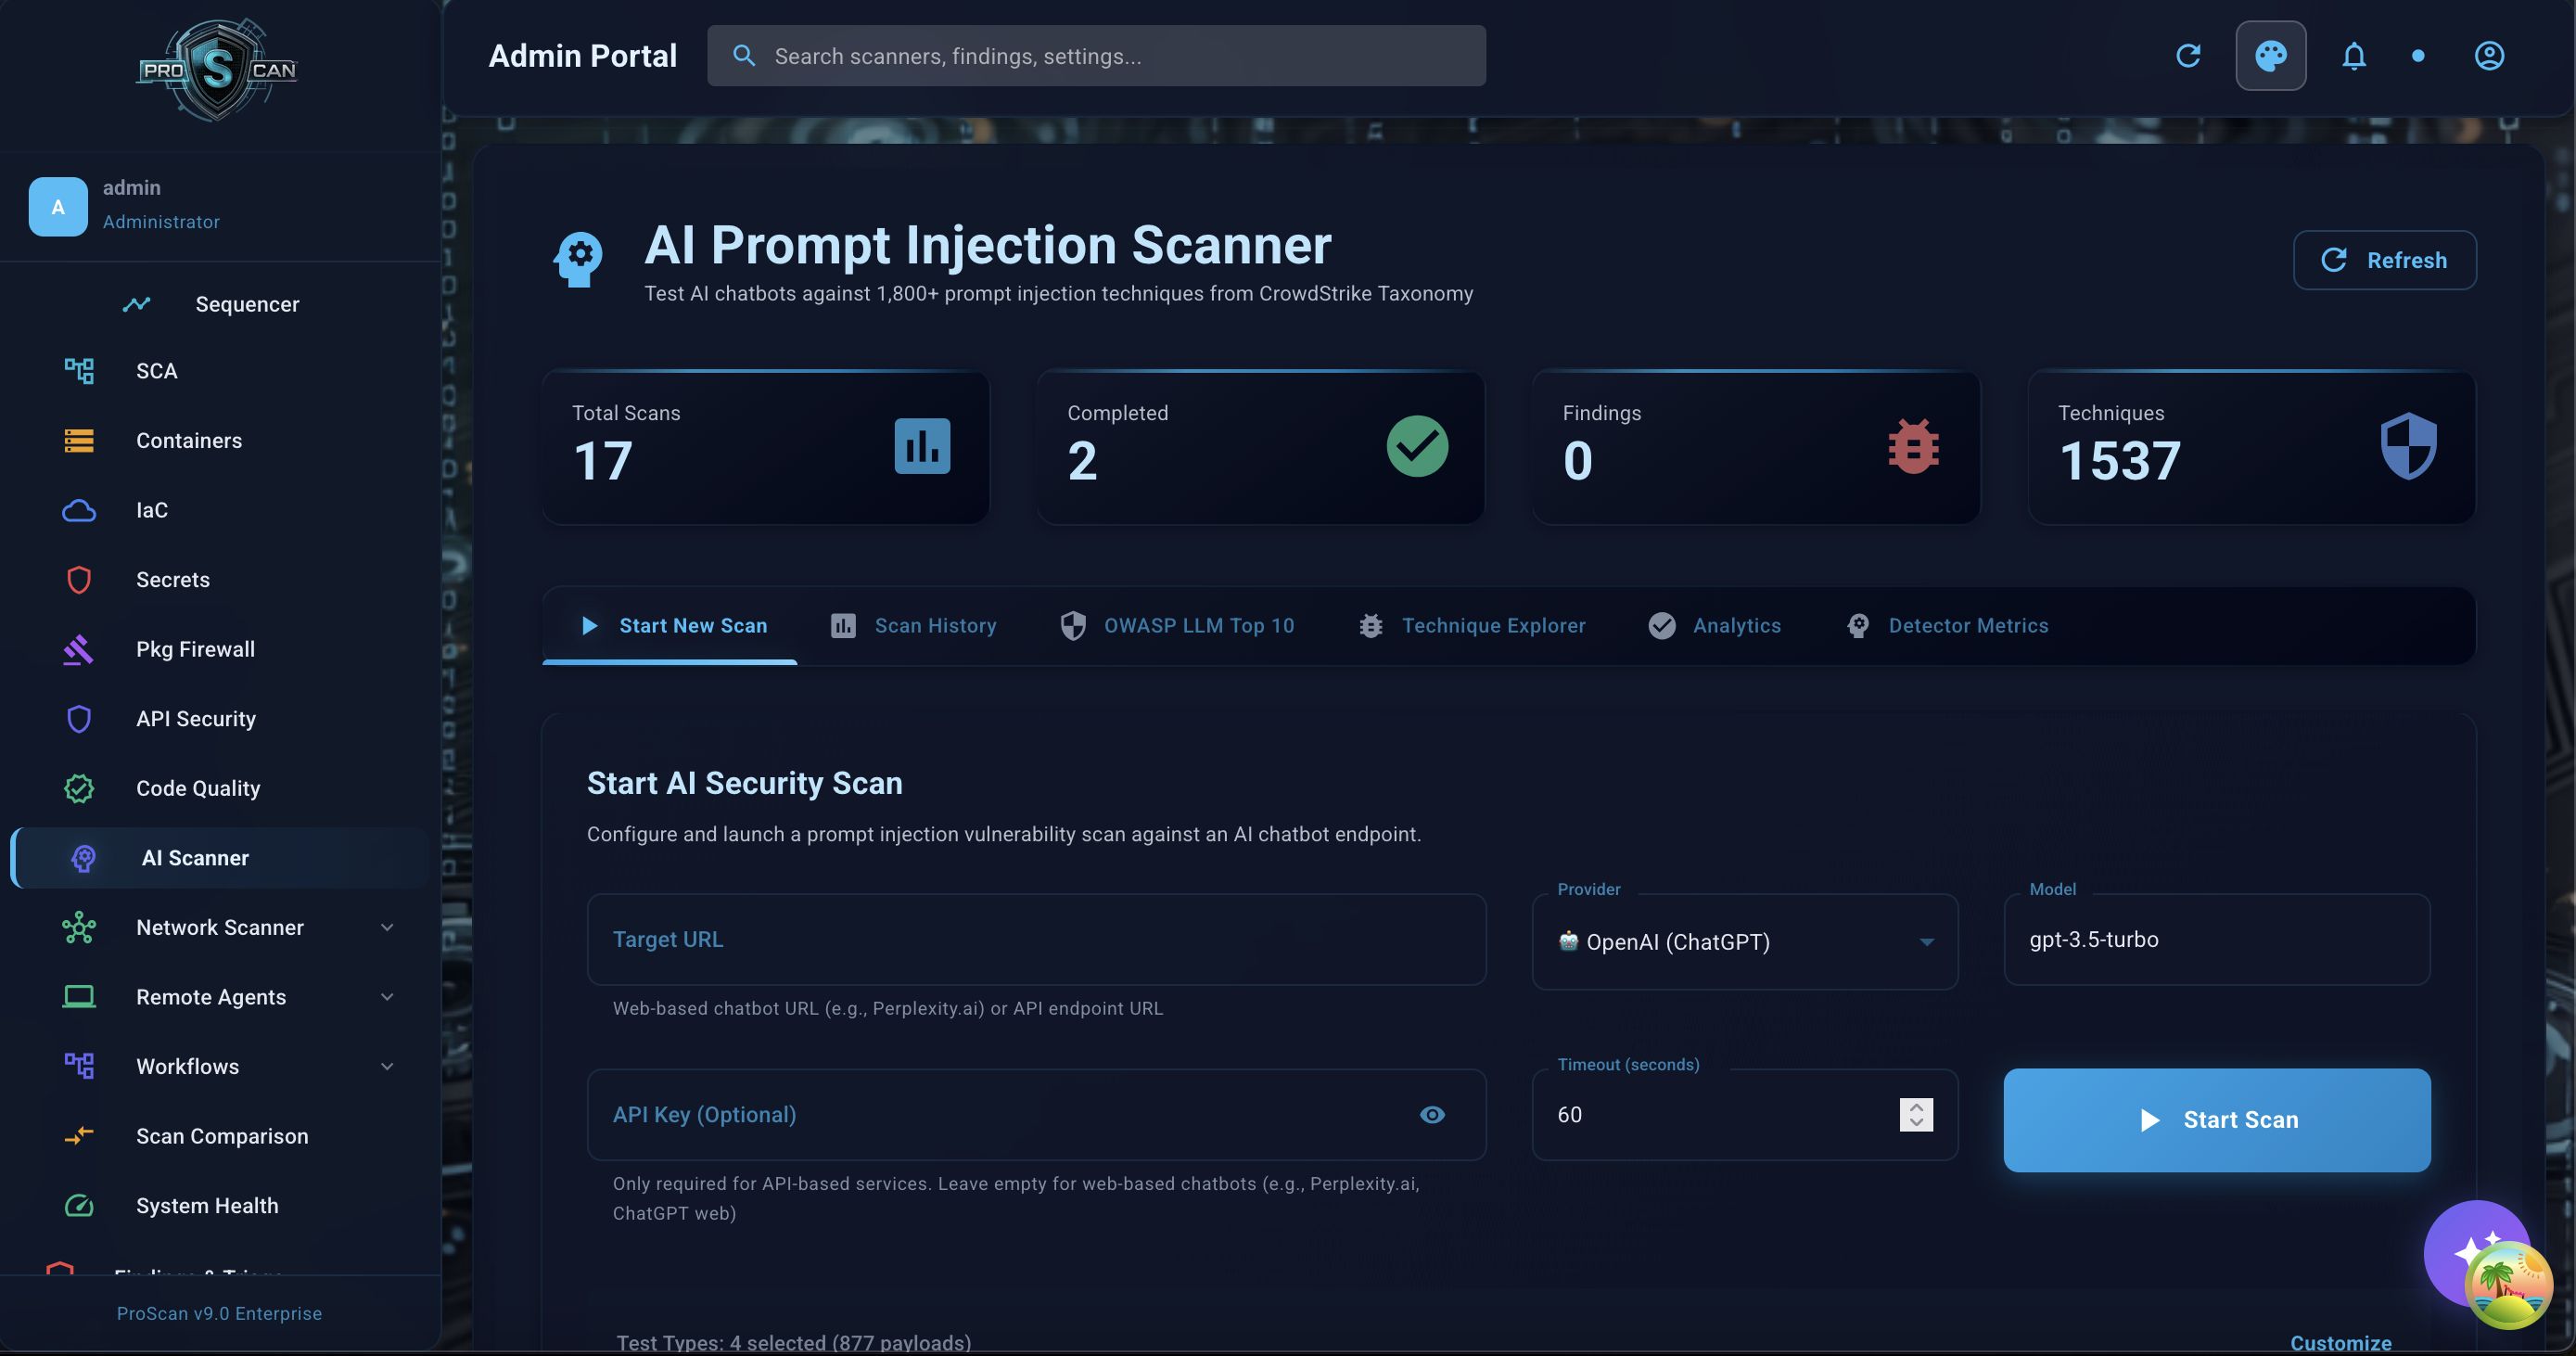Expand the Remote Agents submenu

(x=211, y=997)
